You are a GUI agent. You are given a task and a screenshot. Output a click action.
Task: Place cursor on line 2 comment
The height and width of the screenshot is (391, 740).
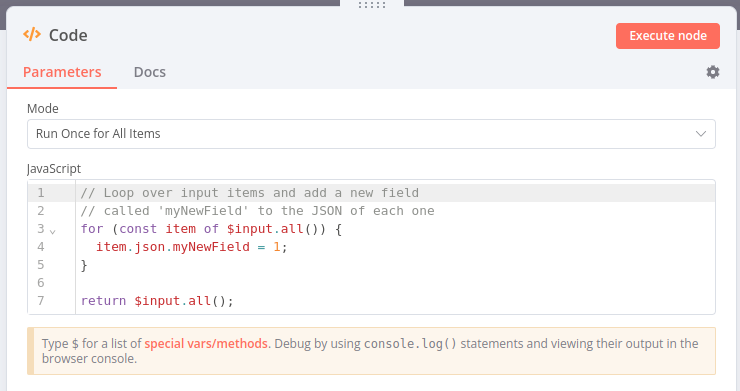pos(257,211)
